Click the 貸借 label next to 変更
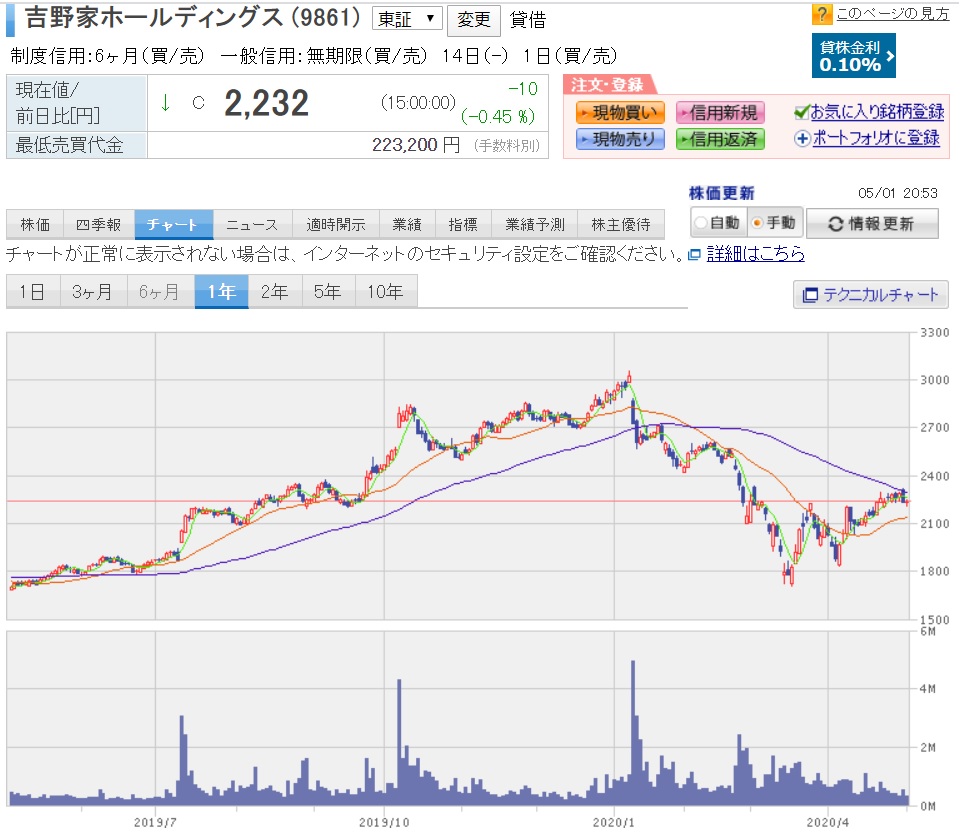The width and height of the screenshot is (962, 832). pos(528,20)
